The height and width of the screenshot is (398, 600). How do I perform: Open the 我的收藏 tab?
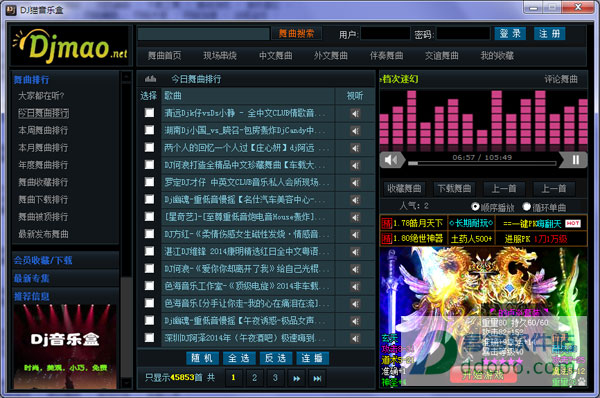coord(497,56)
